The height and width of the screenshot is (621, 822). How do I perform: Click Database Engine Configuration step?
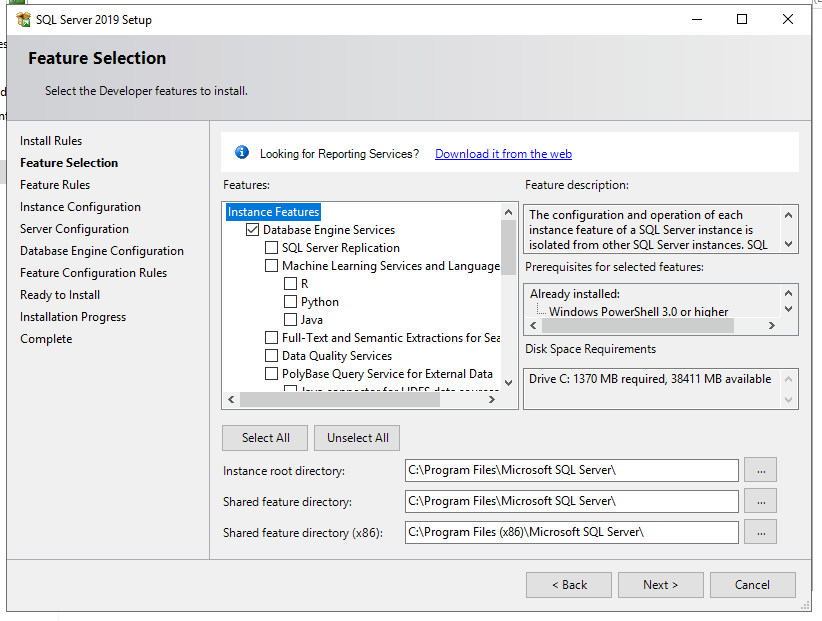102,251
